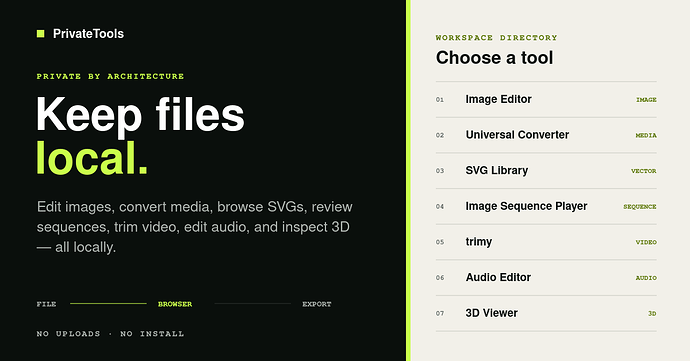Click the AUDIO category tag
690x361 pixels.
click(646, 278)
